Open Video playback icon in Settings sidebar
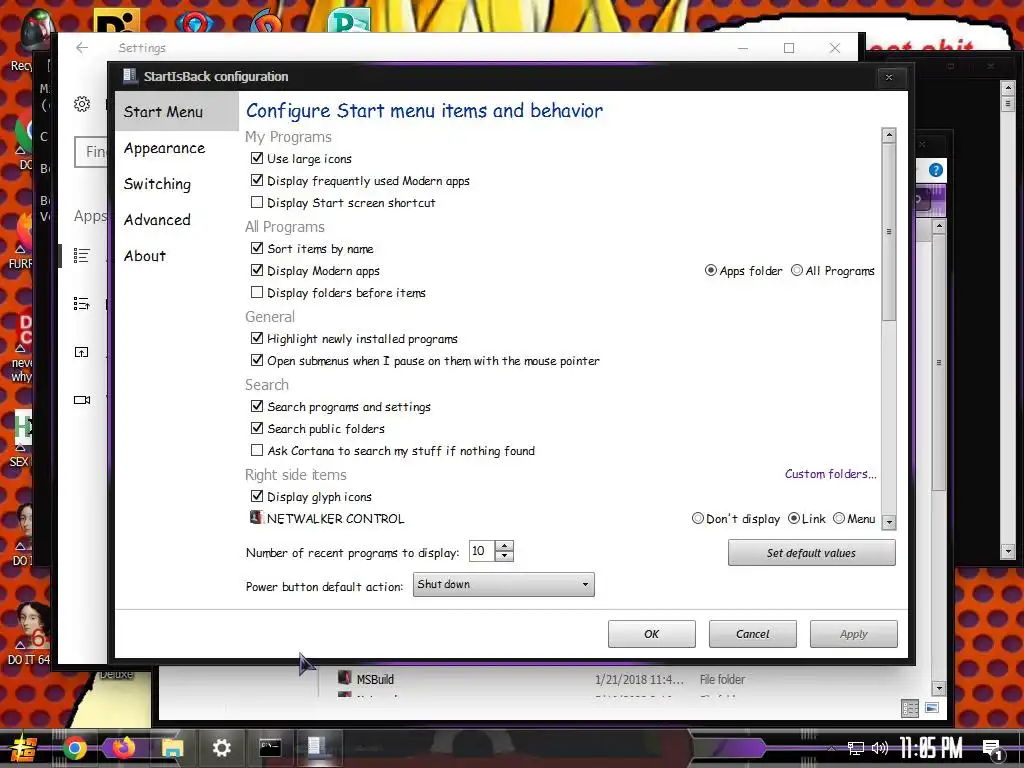The image size is (1024, 768). (82, 400)
